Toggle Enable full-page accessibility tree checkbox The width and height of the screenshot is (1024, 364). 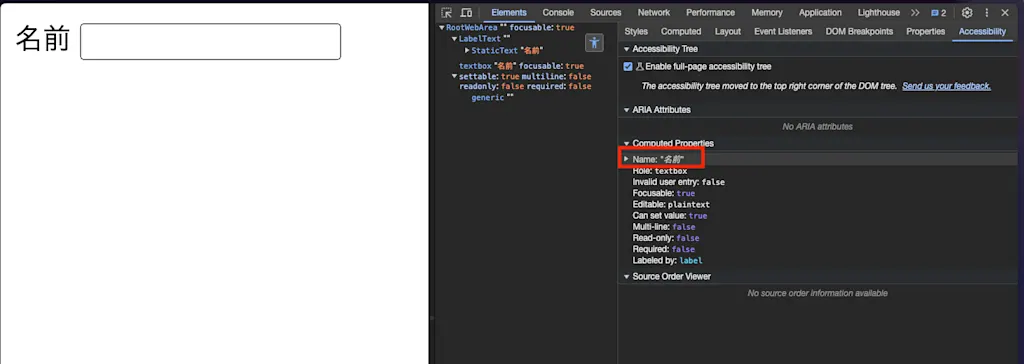(x=628, y=67)
